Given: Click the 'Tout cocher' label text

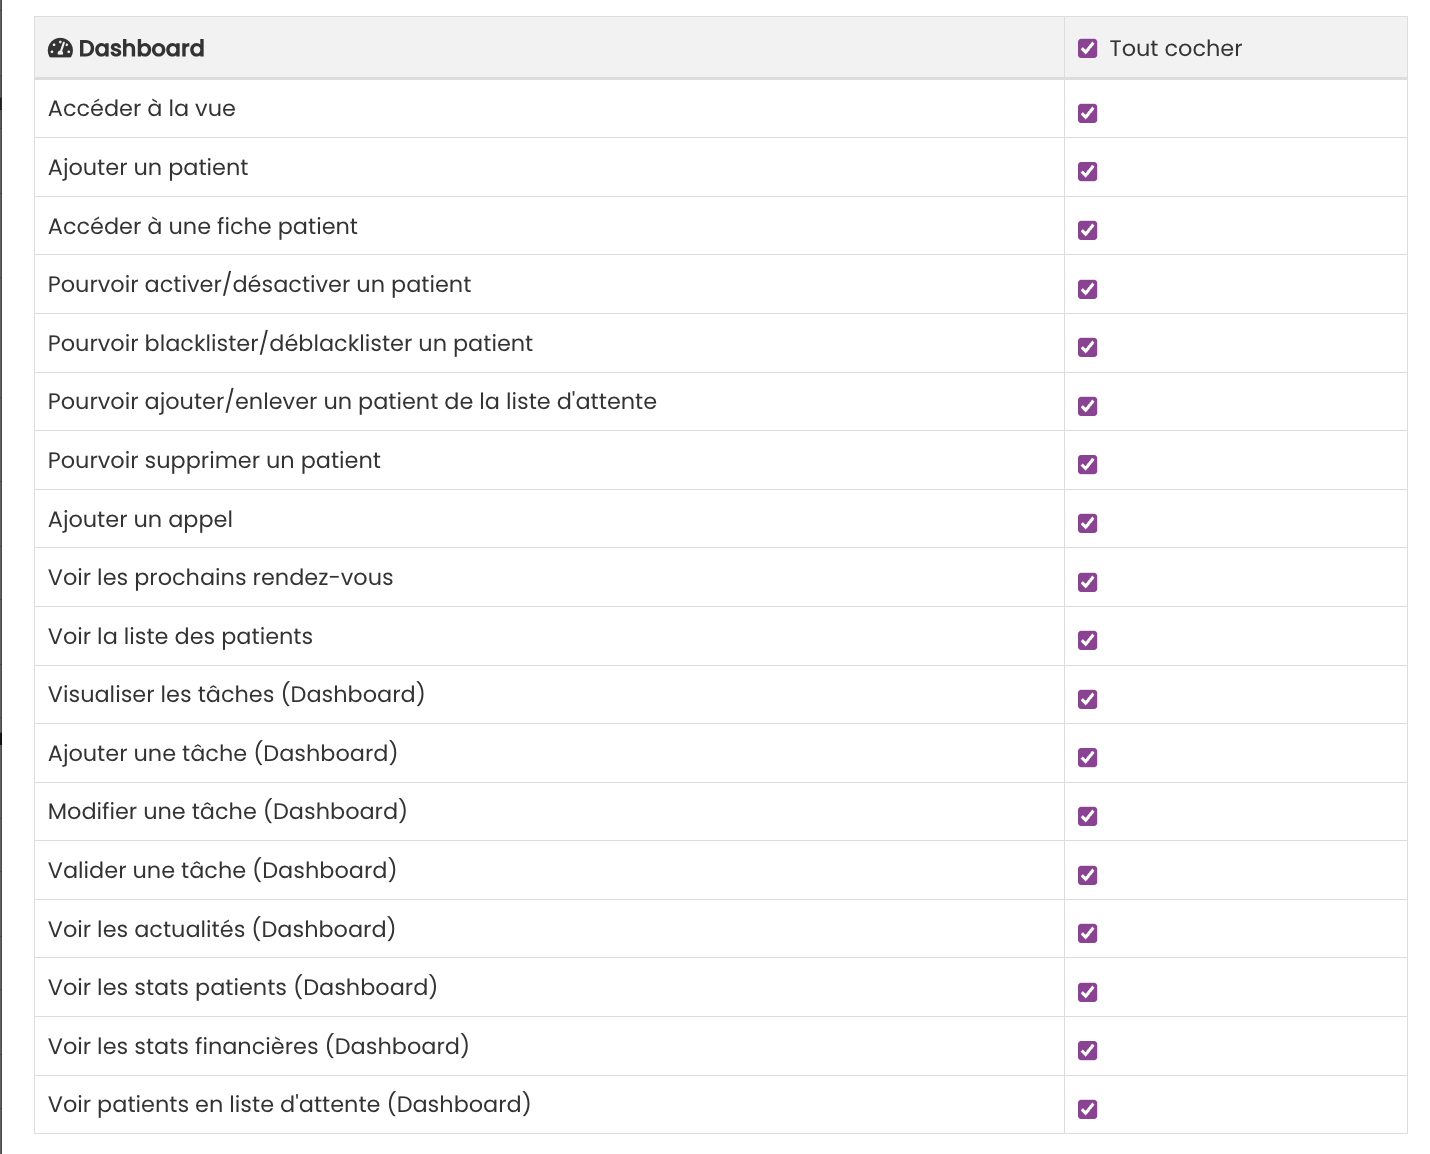Looking at the screenshot, I should (1175, 48).
